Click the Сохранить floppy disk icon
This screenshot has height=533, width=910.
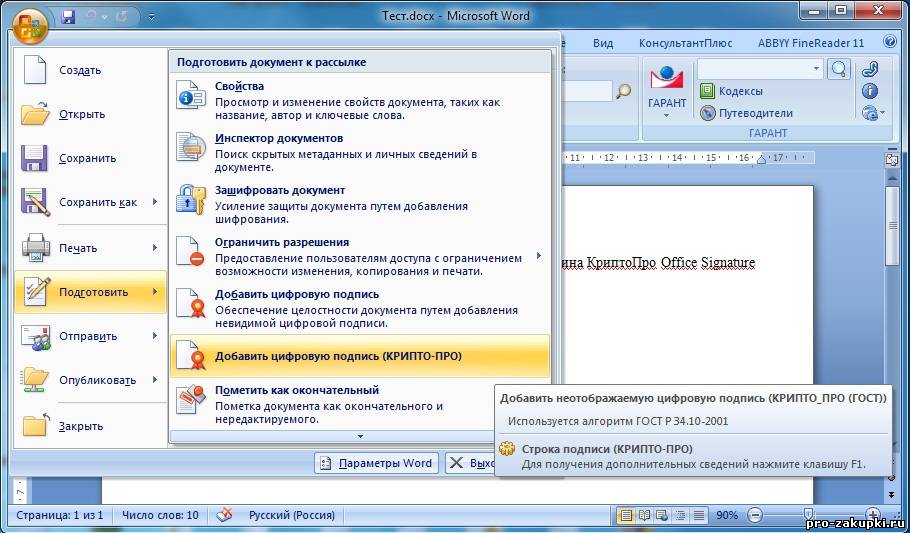(34, 158)
